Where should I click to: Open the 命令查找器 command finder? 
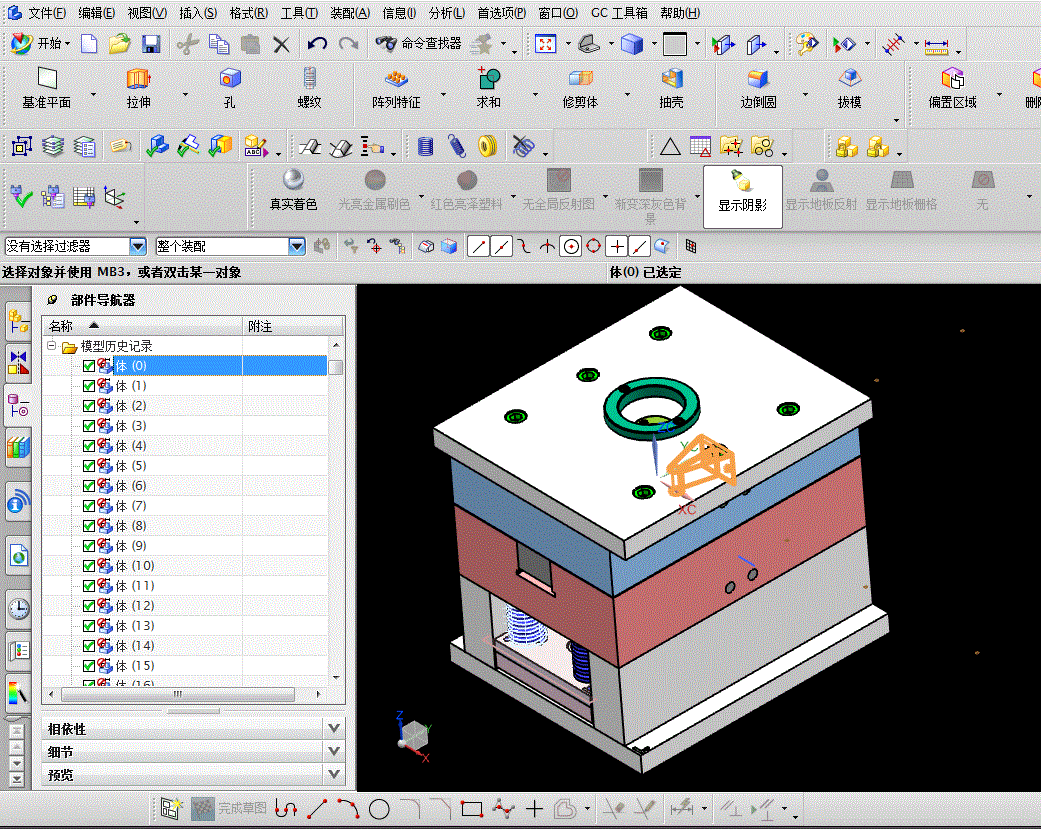pyautogui.click(x=418, y=44)
